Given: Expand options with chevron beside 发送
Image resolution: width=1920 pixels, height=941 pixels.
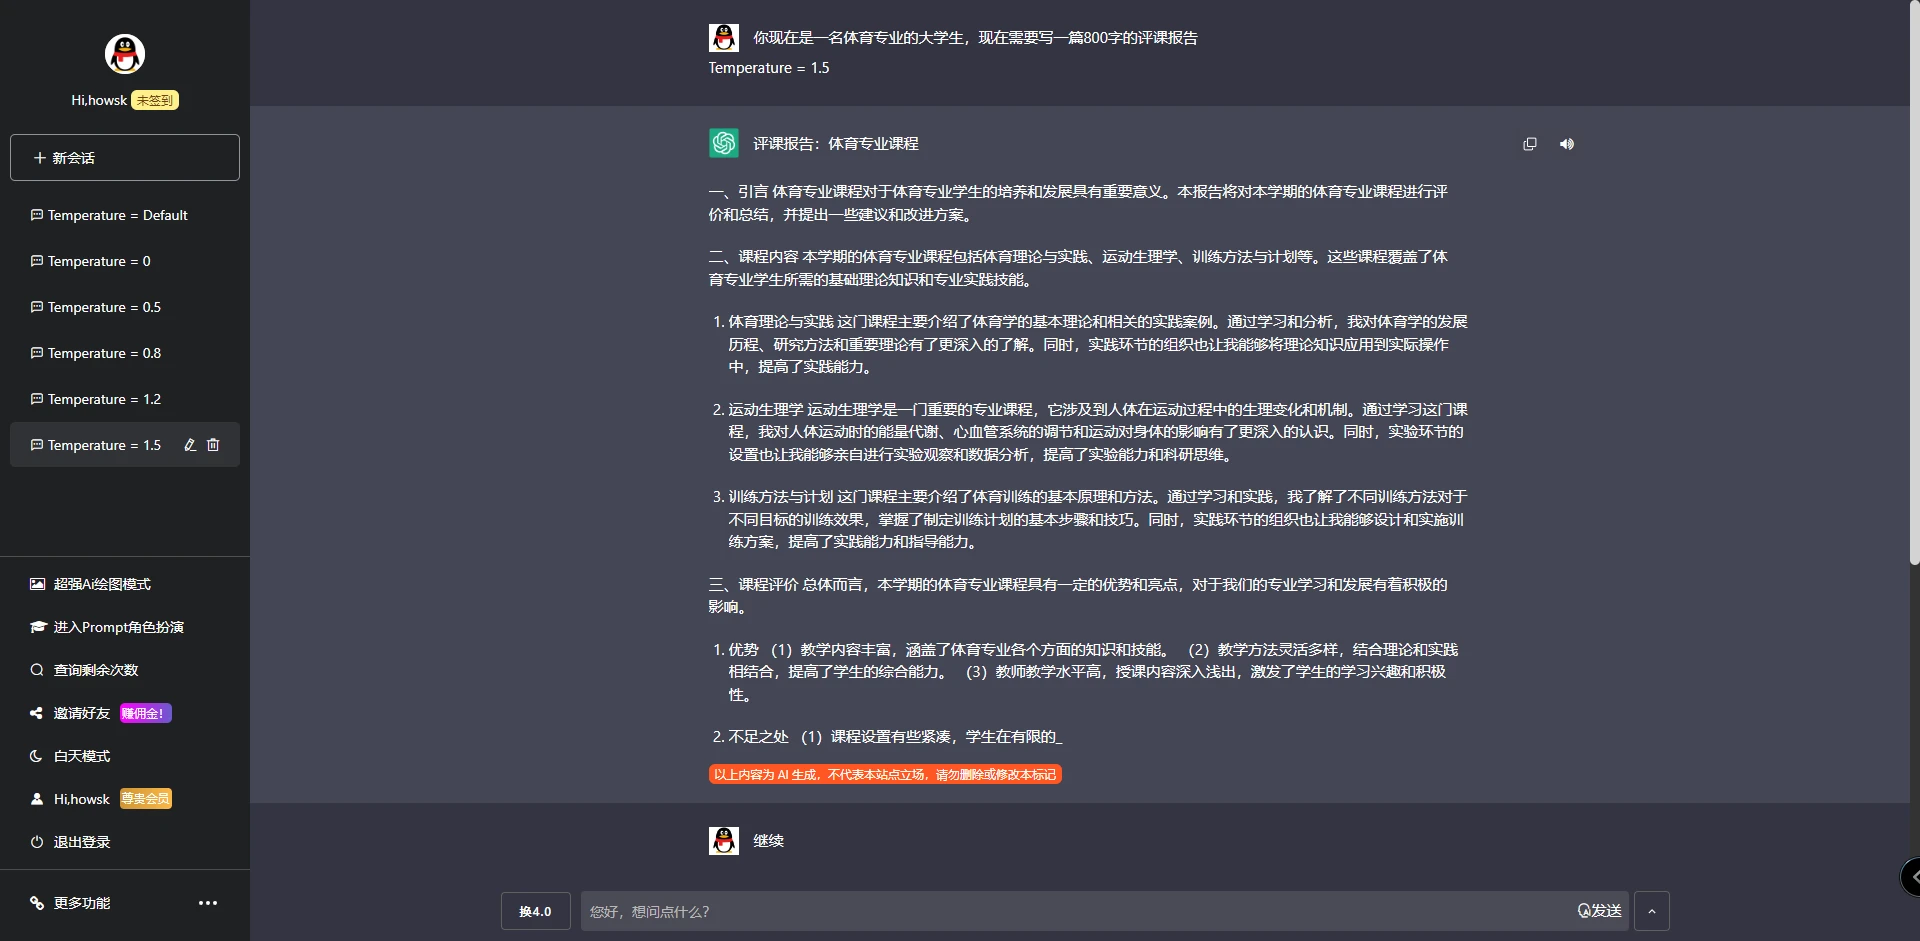Looking at the screenshot, I should point(1653,911).
